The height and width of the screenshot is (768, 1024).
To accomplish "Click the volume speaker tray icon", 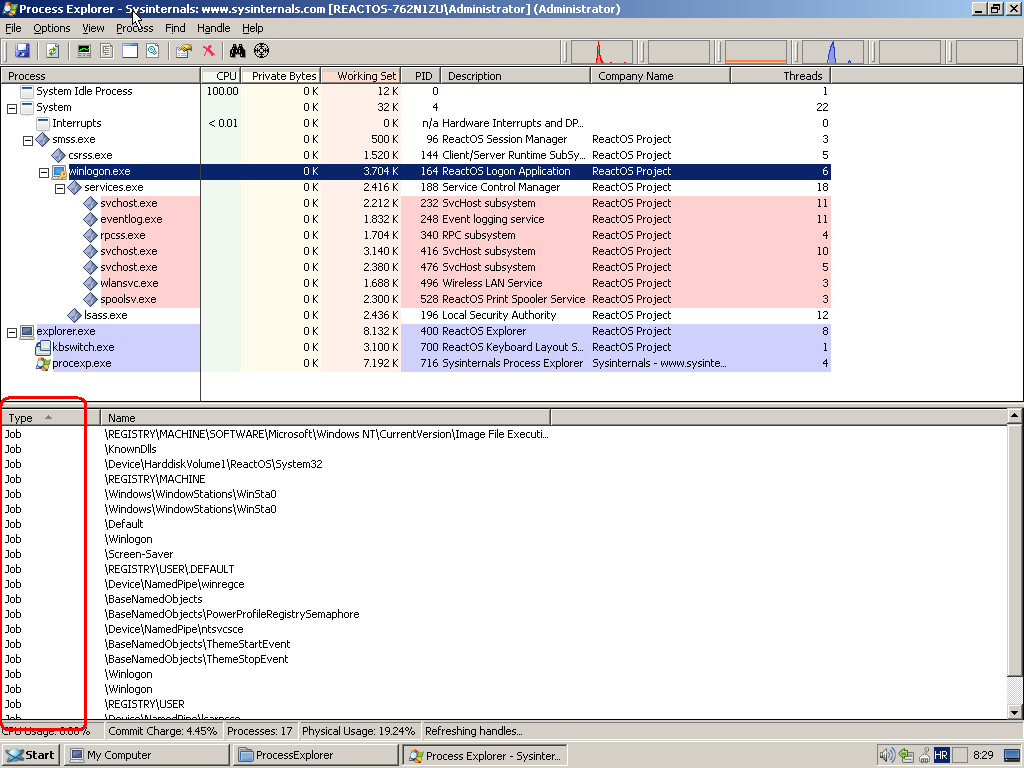I will [887, 756].
